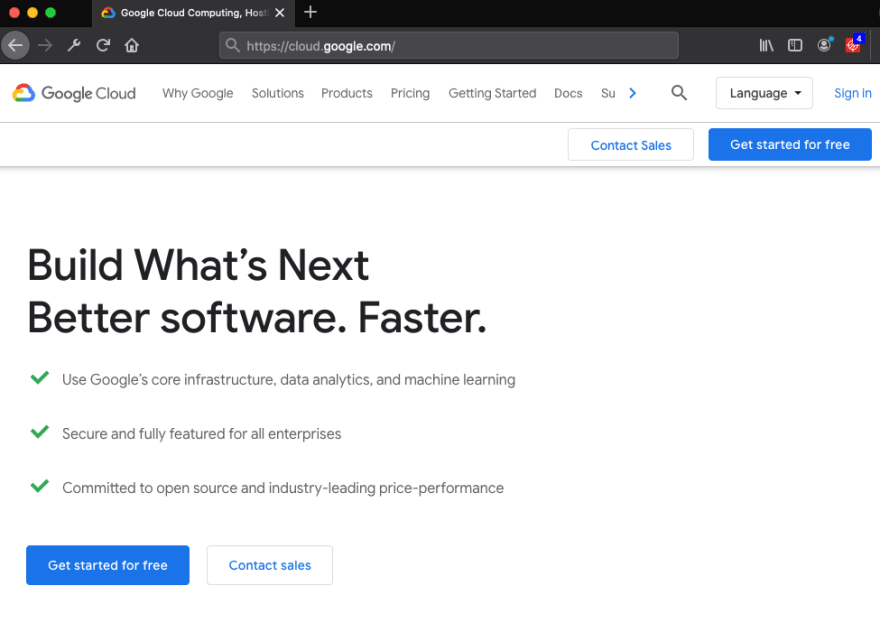The width and height of the screenshot is (880, 642).
Task: Click the hero Get started for free button
Action: click(x=108, y=565)
